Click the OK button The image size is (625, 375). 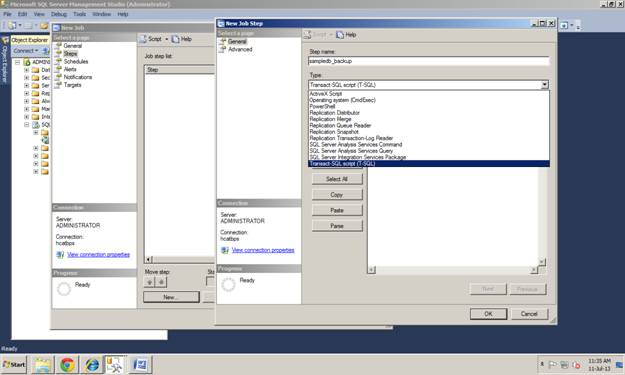pyautogui.click(x=488, y=314)
